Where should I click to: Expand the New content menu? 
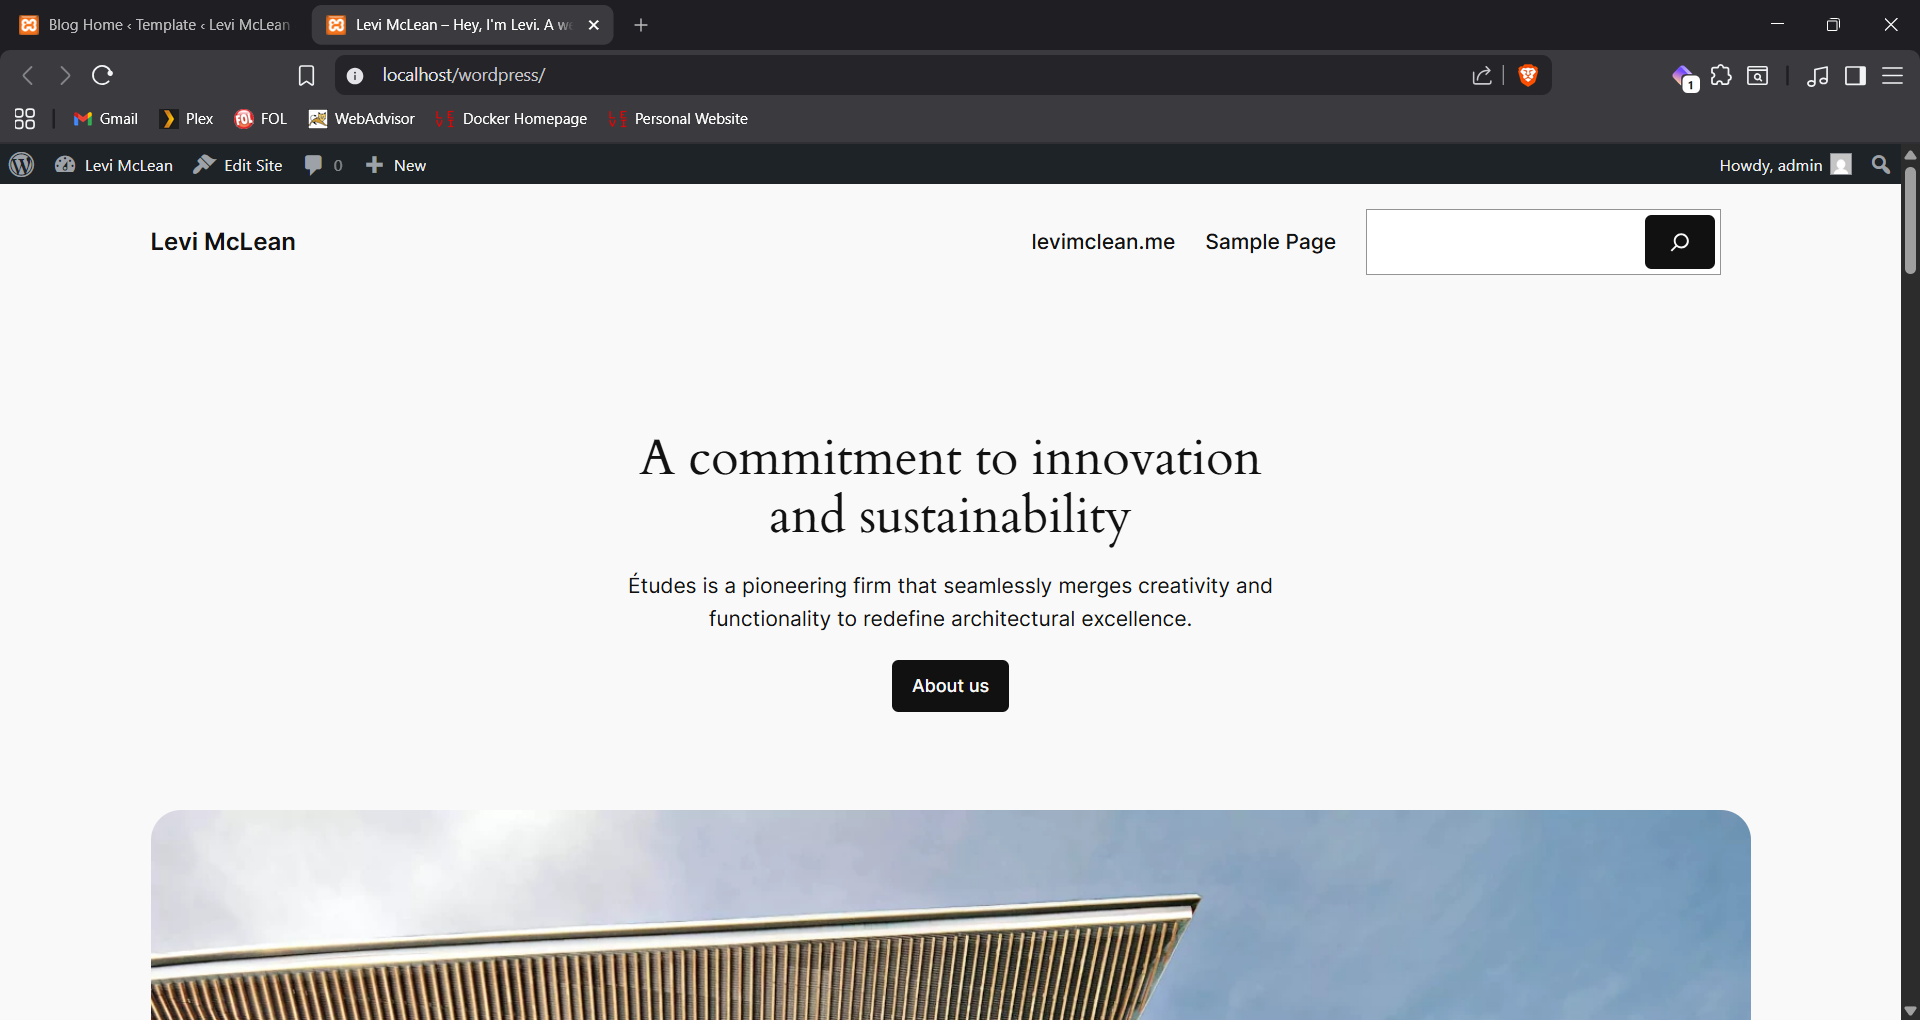click(396, 165)
